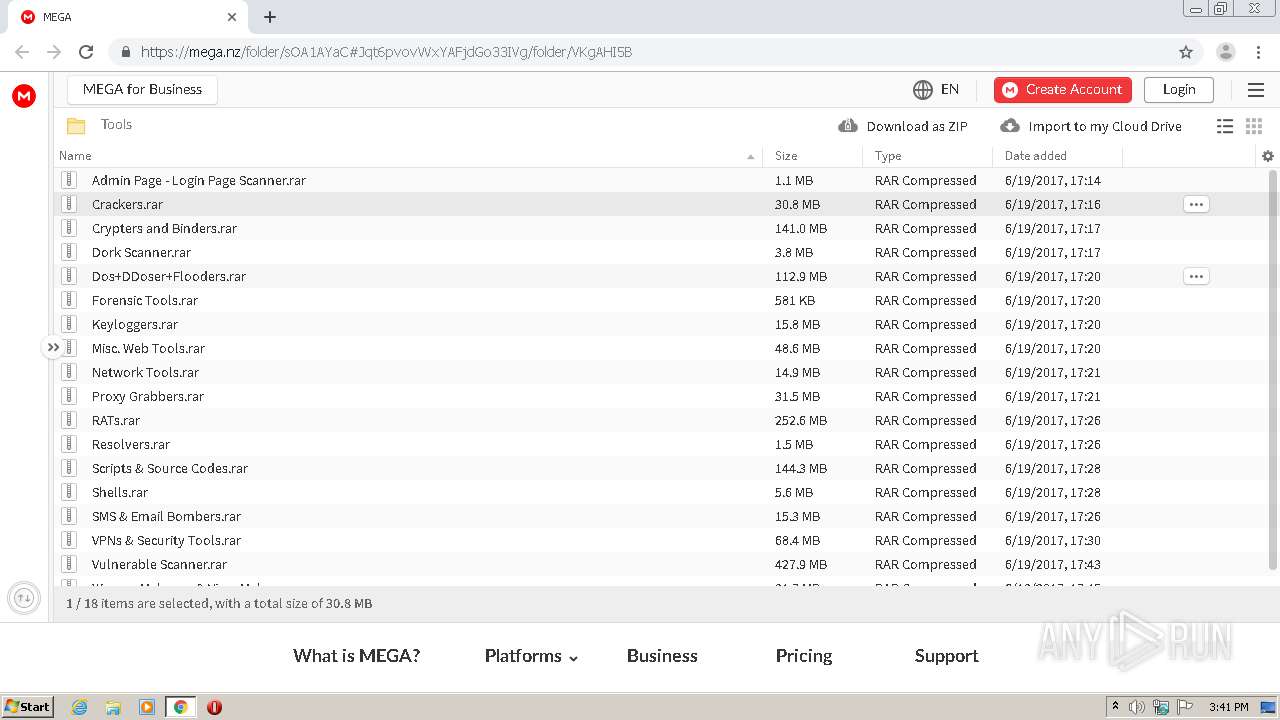Open a new browser tab
Image resolution: width=1280 pixels, height=720 pixels.
pos(270,17)
